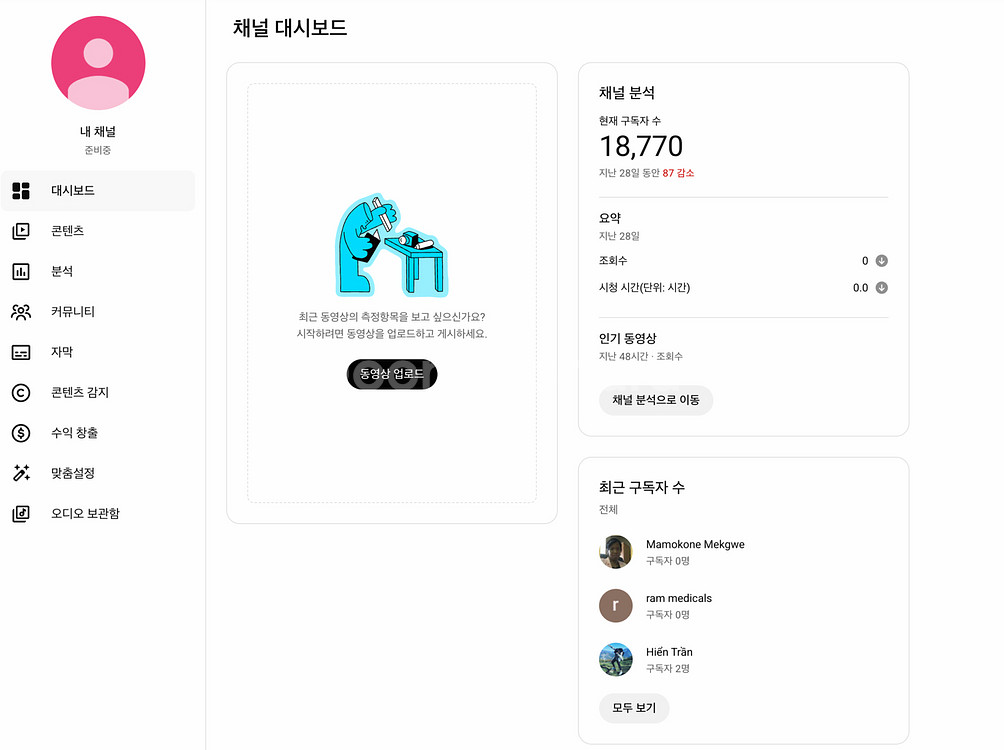The height and width of the screenshot is (750, 1004).
Task: Select the 수익 창출 menu item
Action: 75,433
